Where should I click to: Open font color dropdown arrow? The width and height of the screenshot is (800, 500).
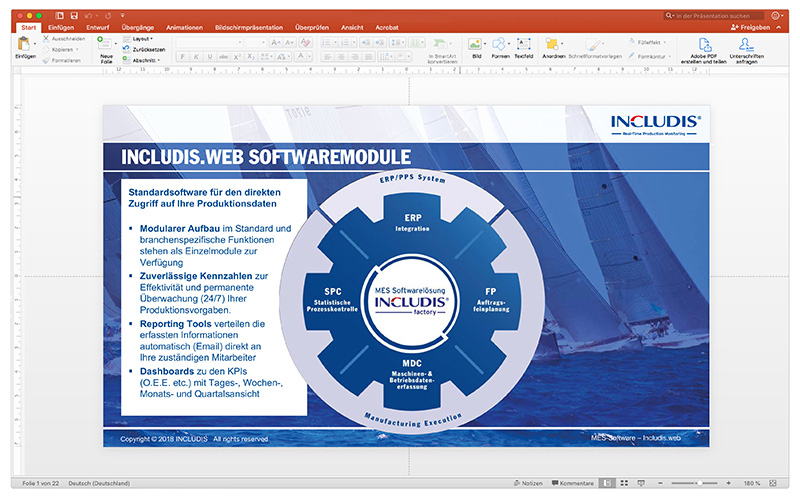[x=309, y=57]
